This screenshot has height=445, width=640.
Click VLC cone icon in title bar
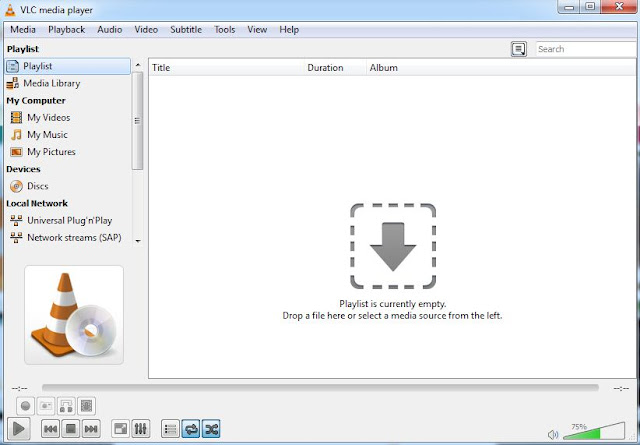[x=10, y=10]
